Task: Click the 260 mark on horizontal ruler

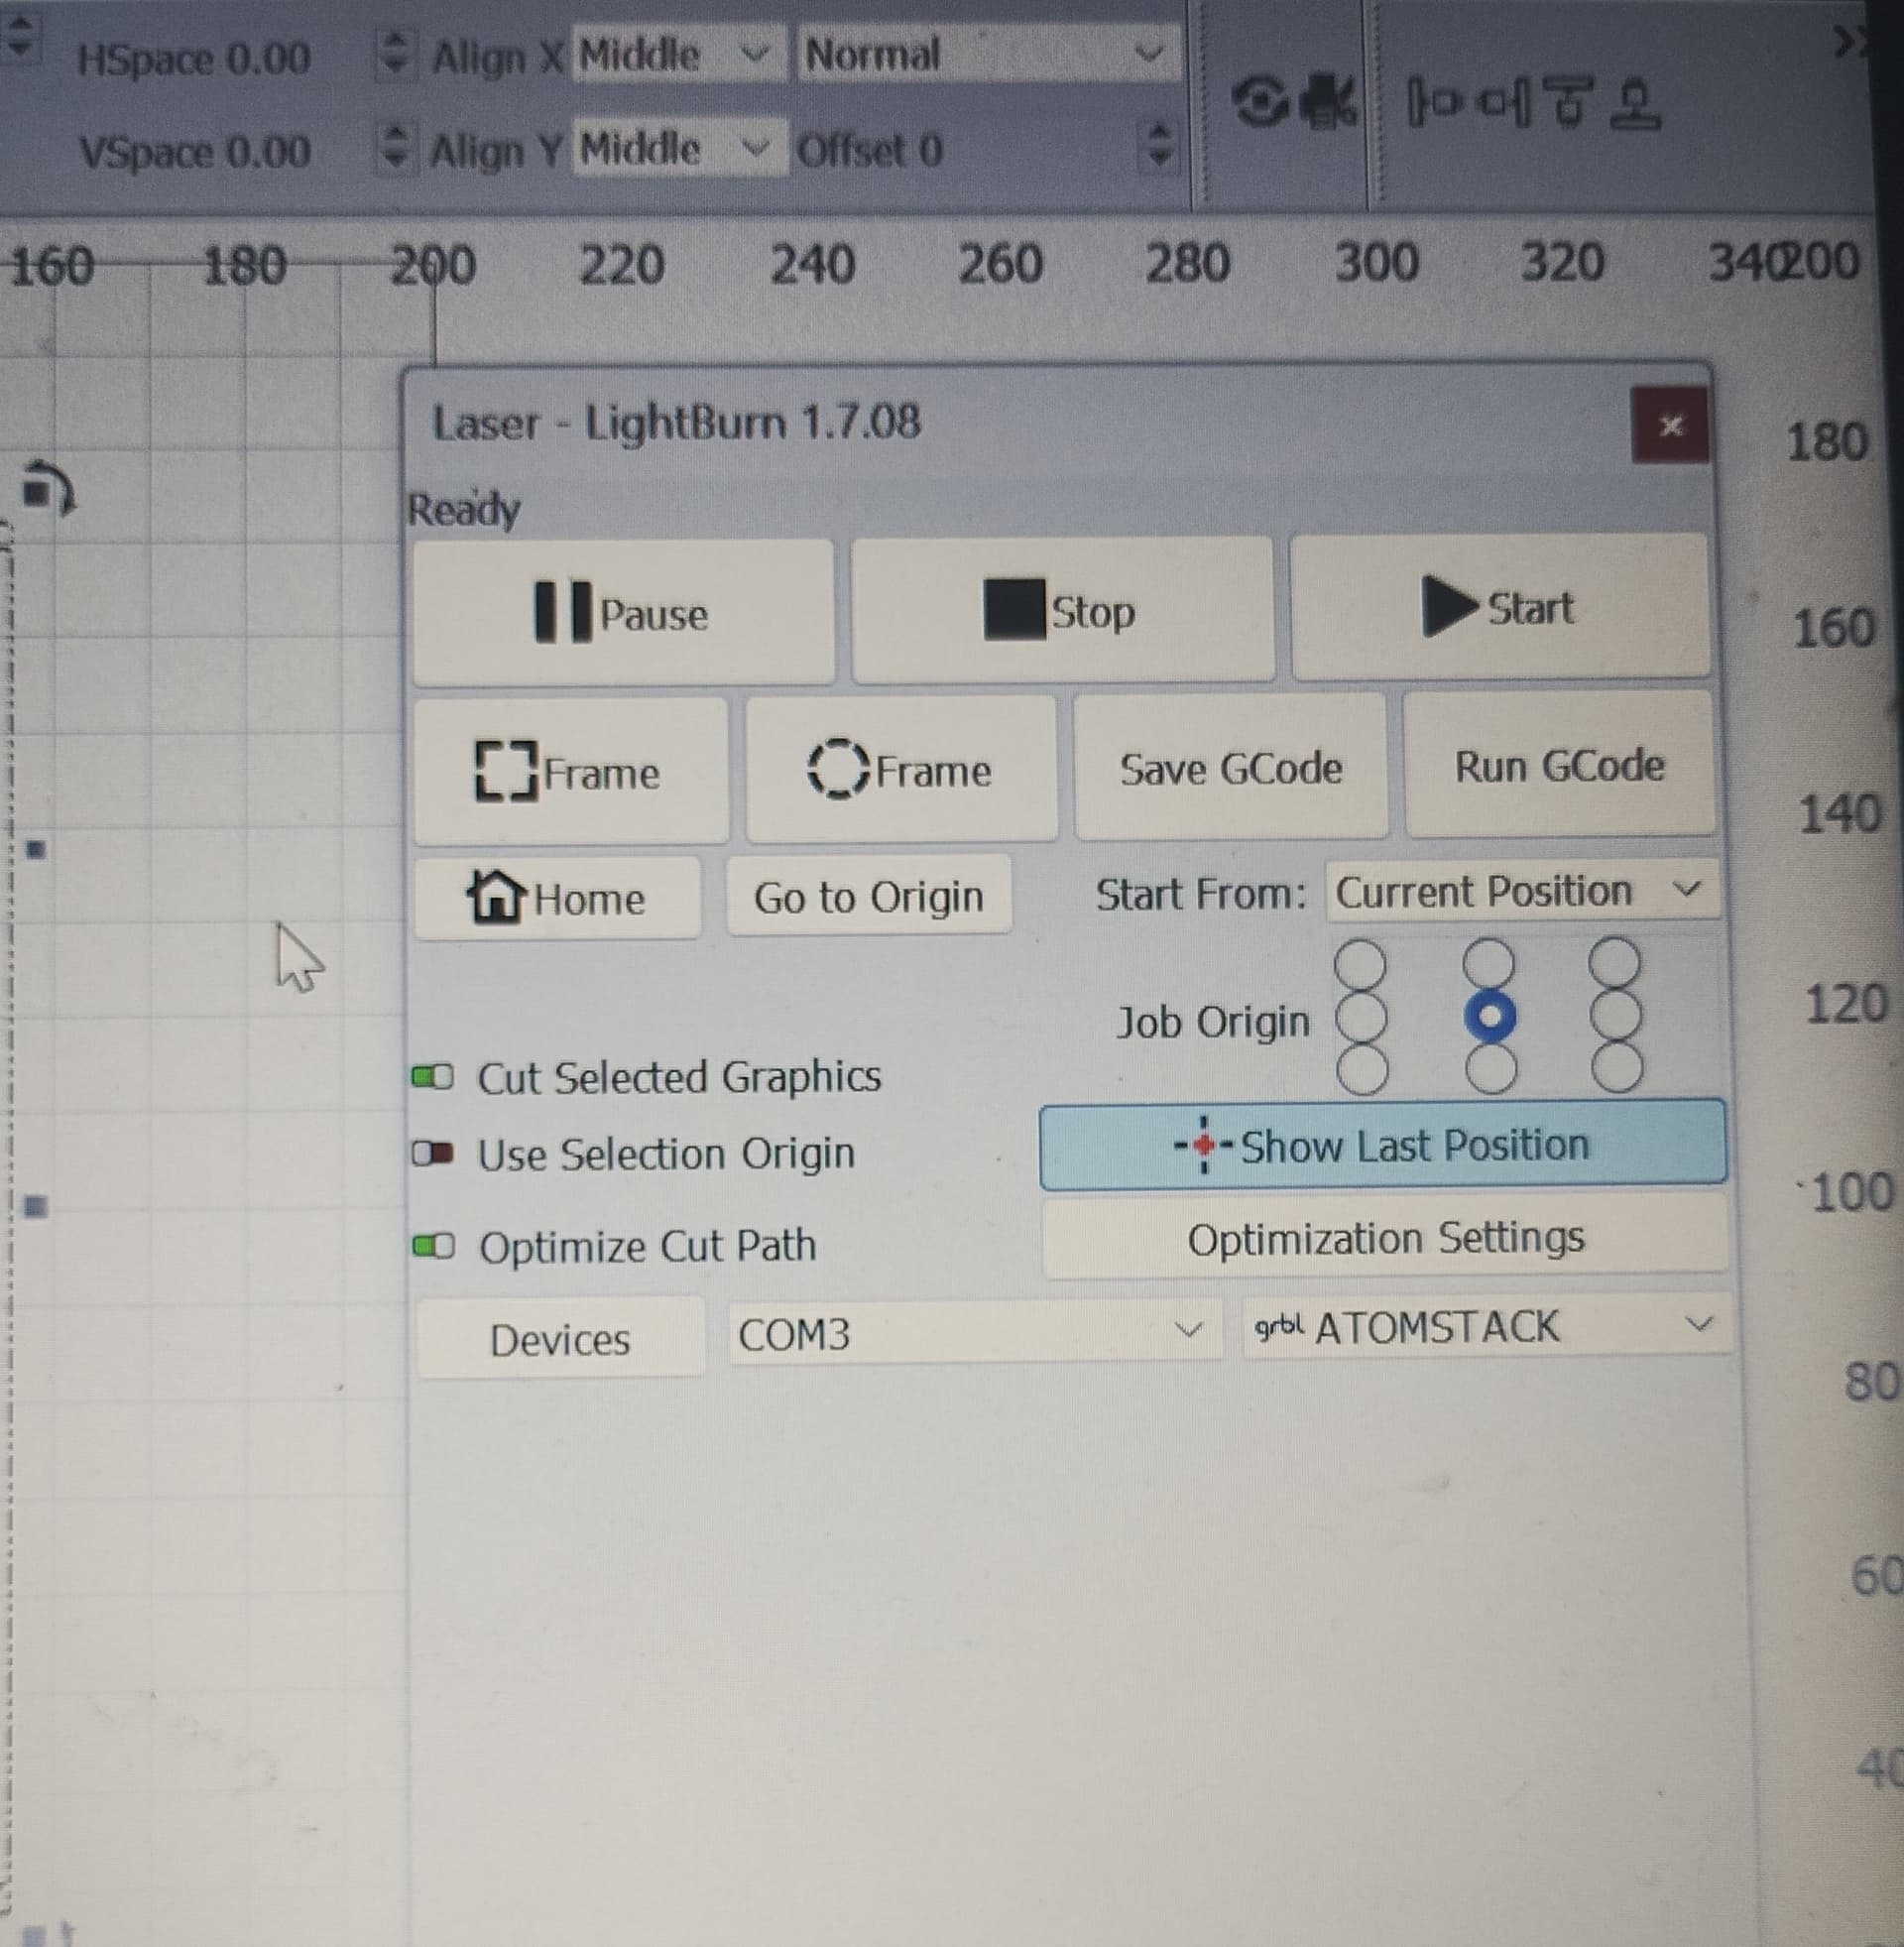Action: point(1000,264)
